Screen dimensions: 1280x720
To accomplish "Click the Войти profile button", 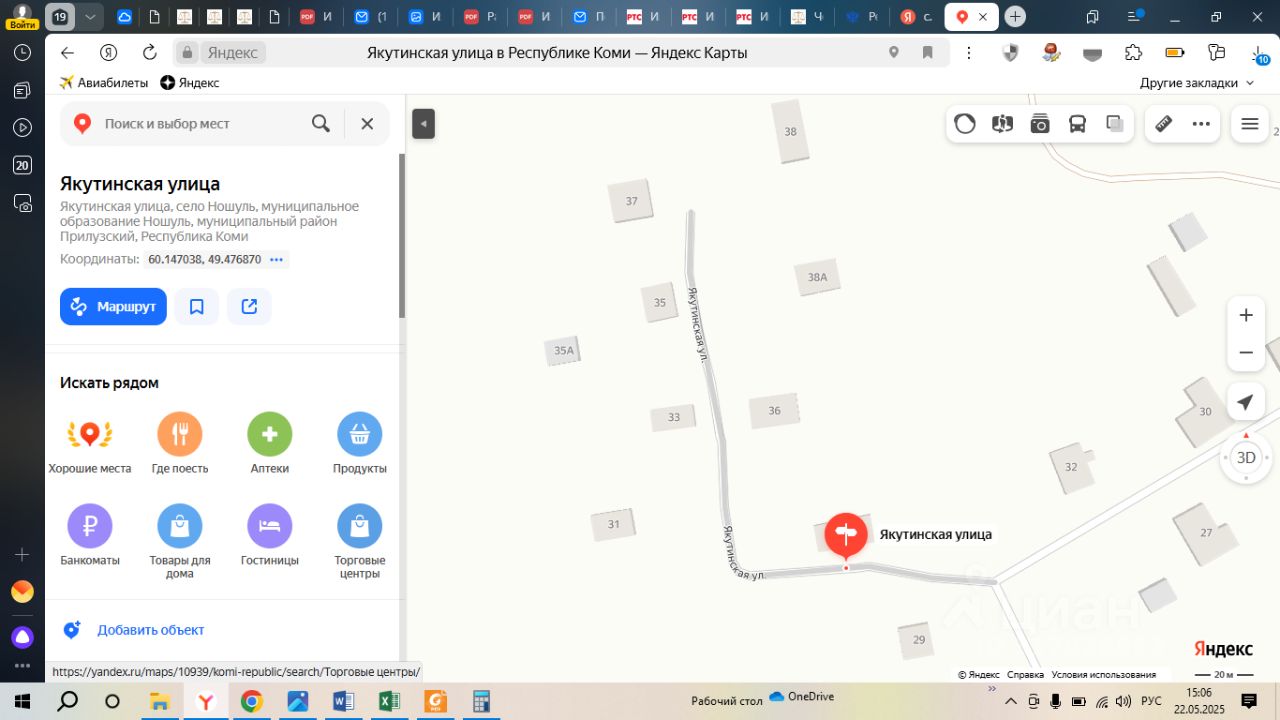I will 22,16.
